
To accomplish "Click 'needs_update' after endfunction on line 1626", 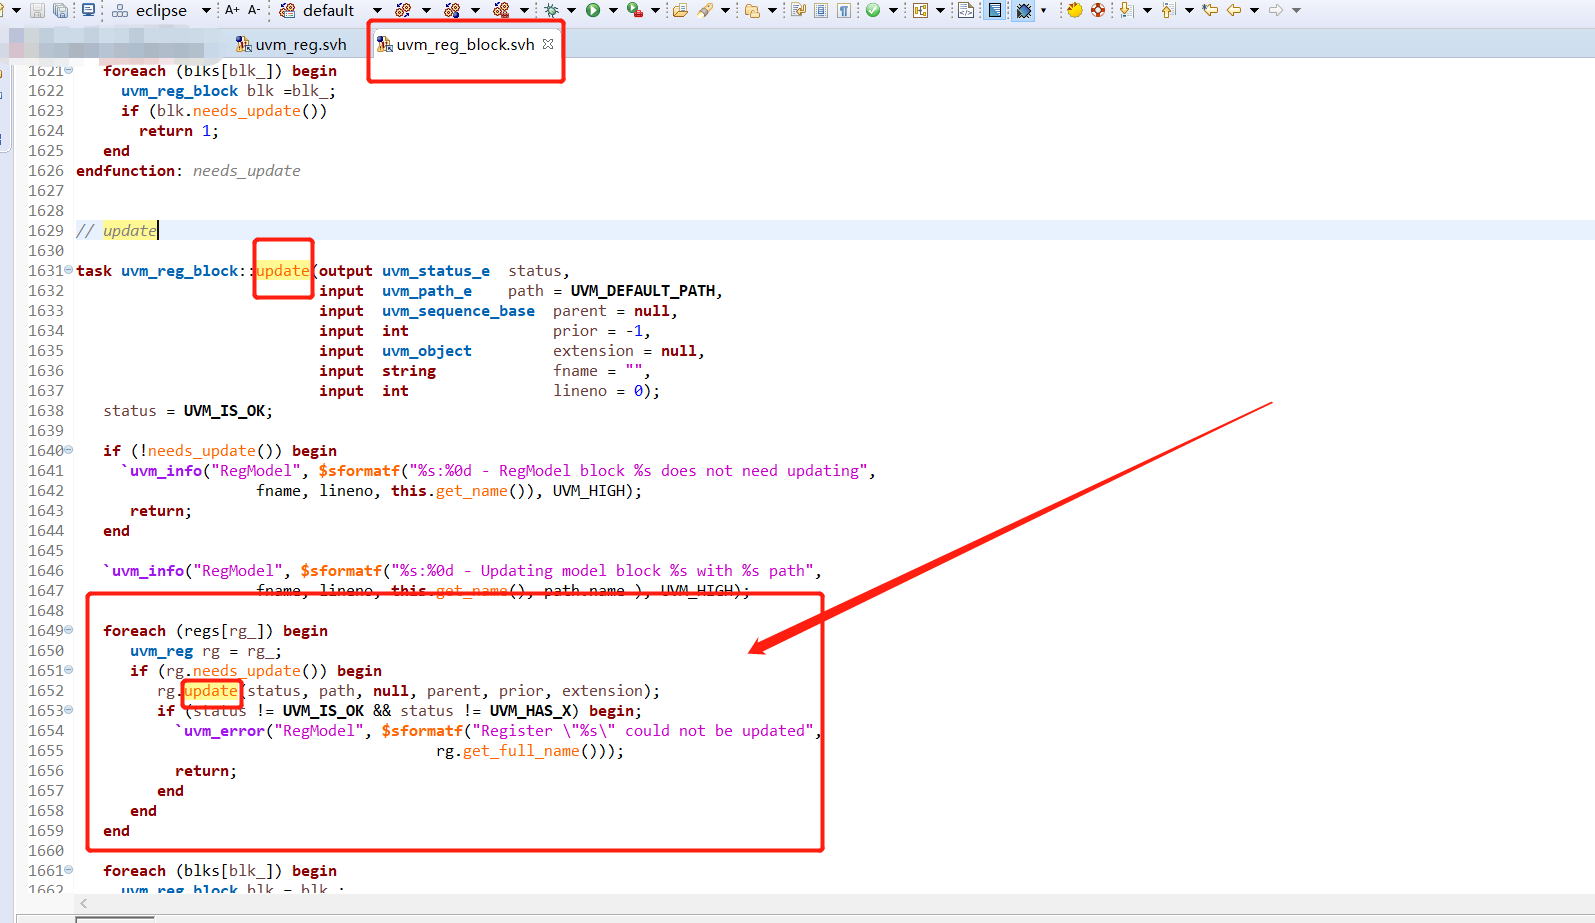I will tap(246, 171).
